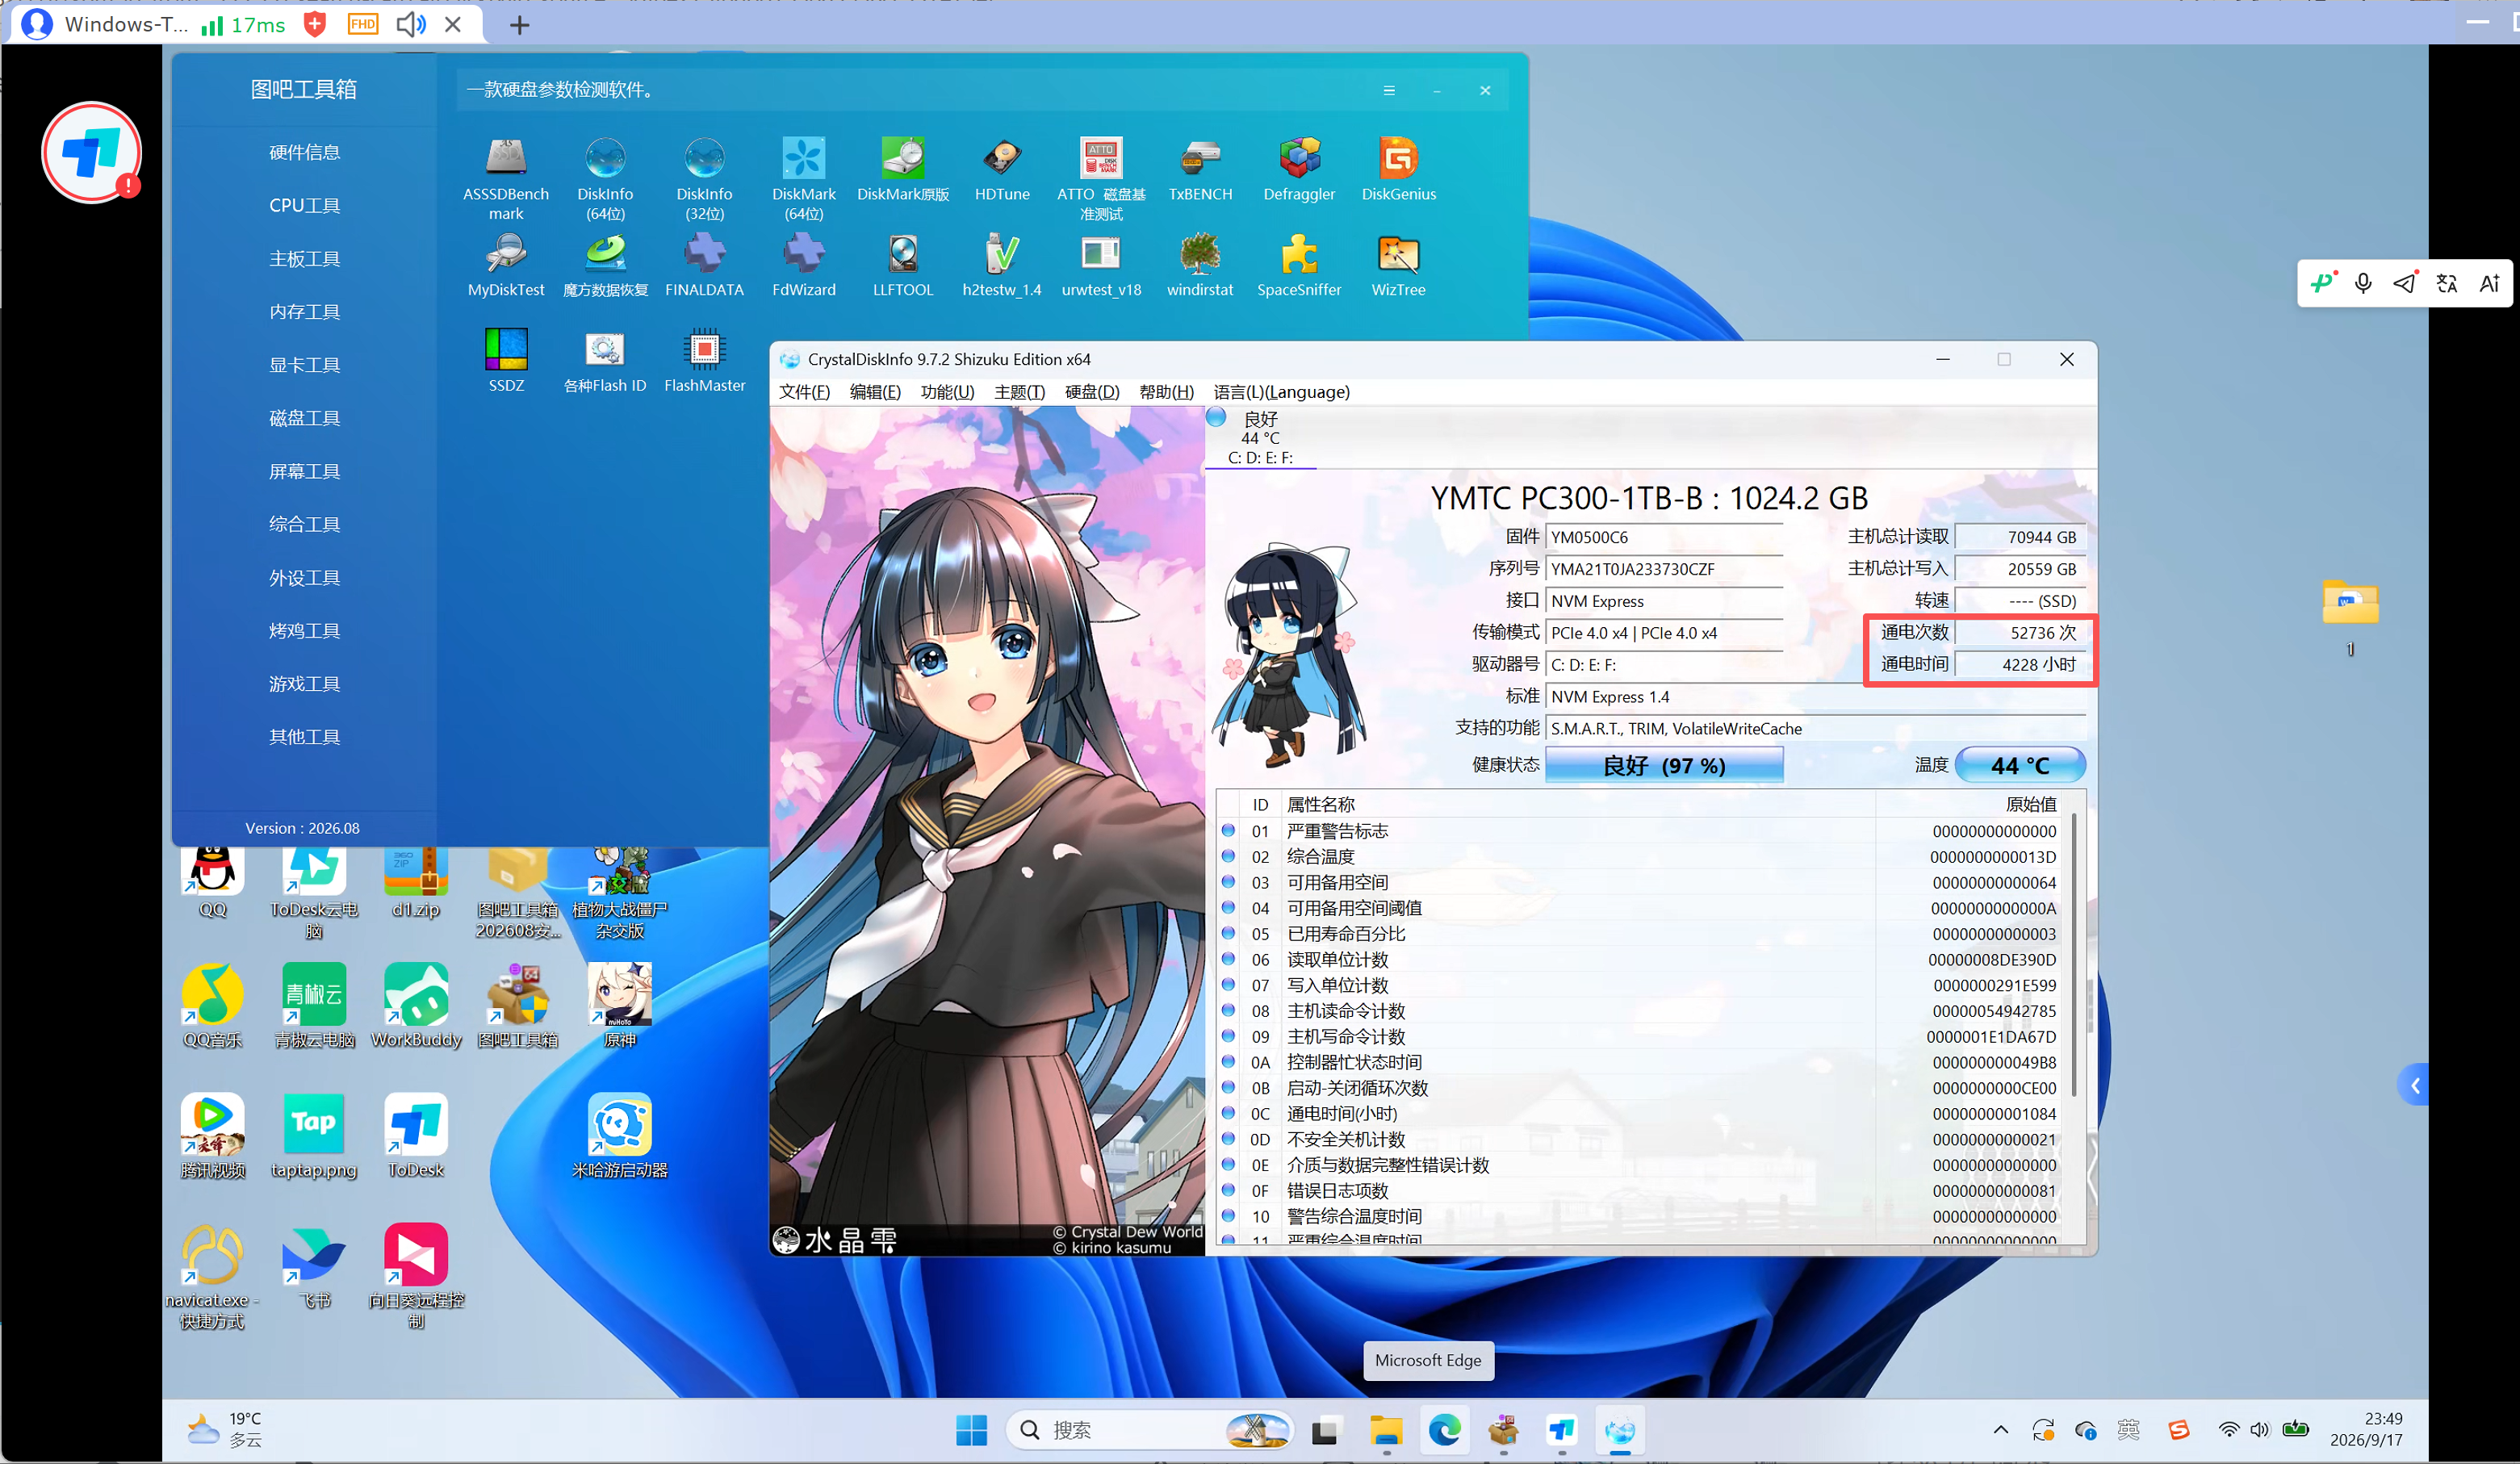Click the SMART list vertical scrollbar
Image resolution: width=2520 pixels, height=1464 pixels.
[x=2075, y=955]
